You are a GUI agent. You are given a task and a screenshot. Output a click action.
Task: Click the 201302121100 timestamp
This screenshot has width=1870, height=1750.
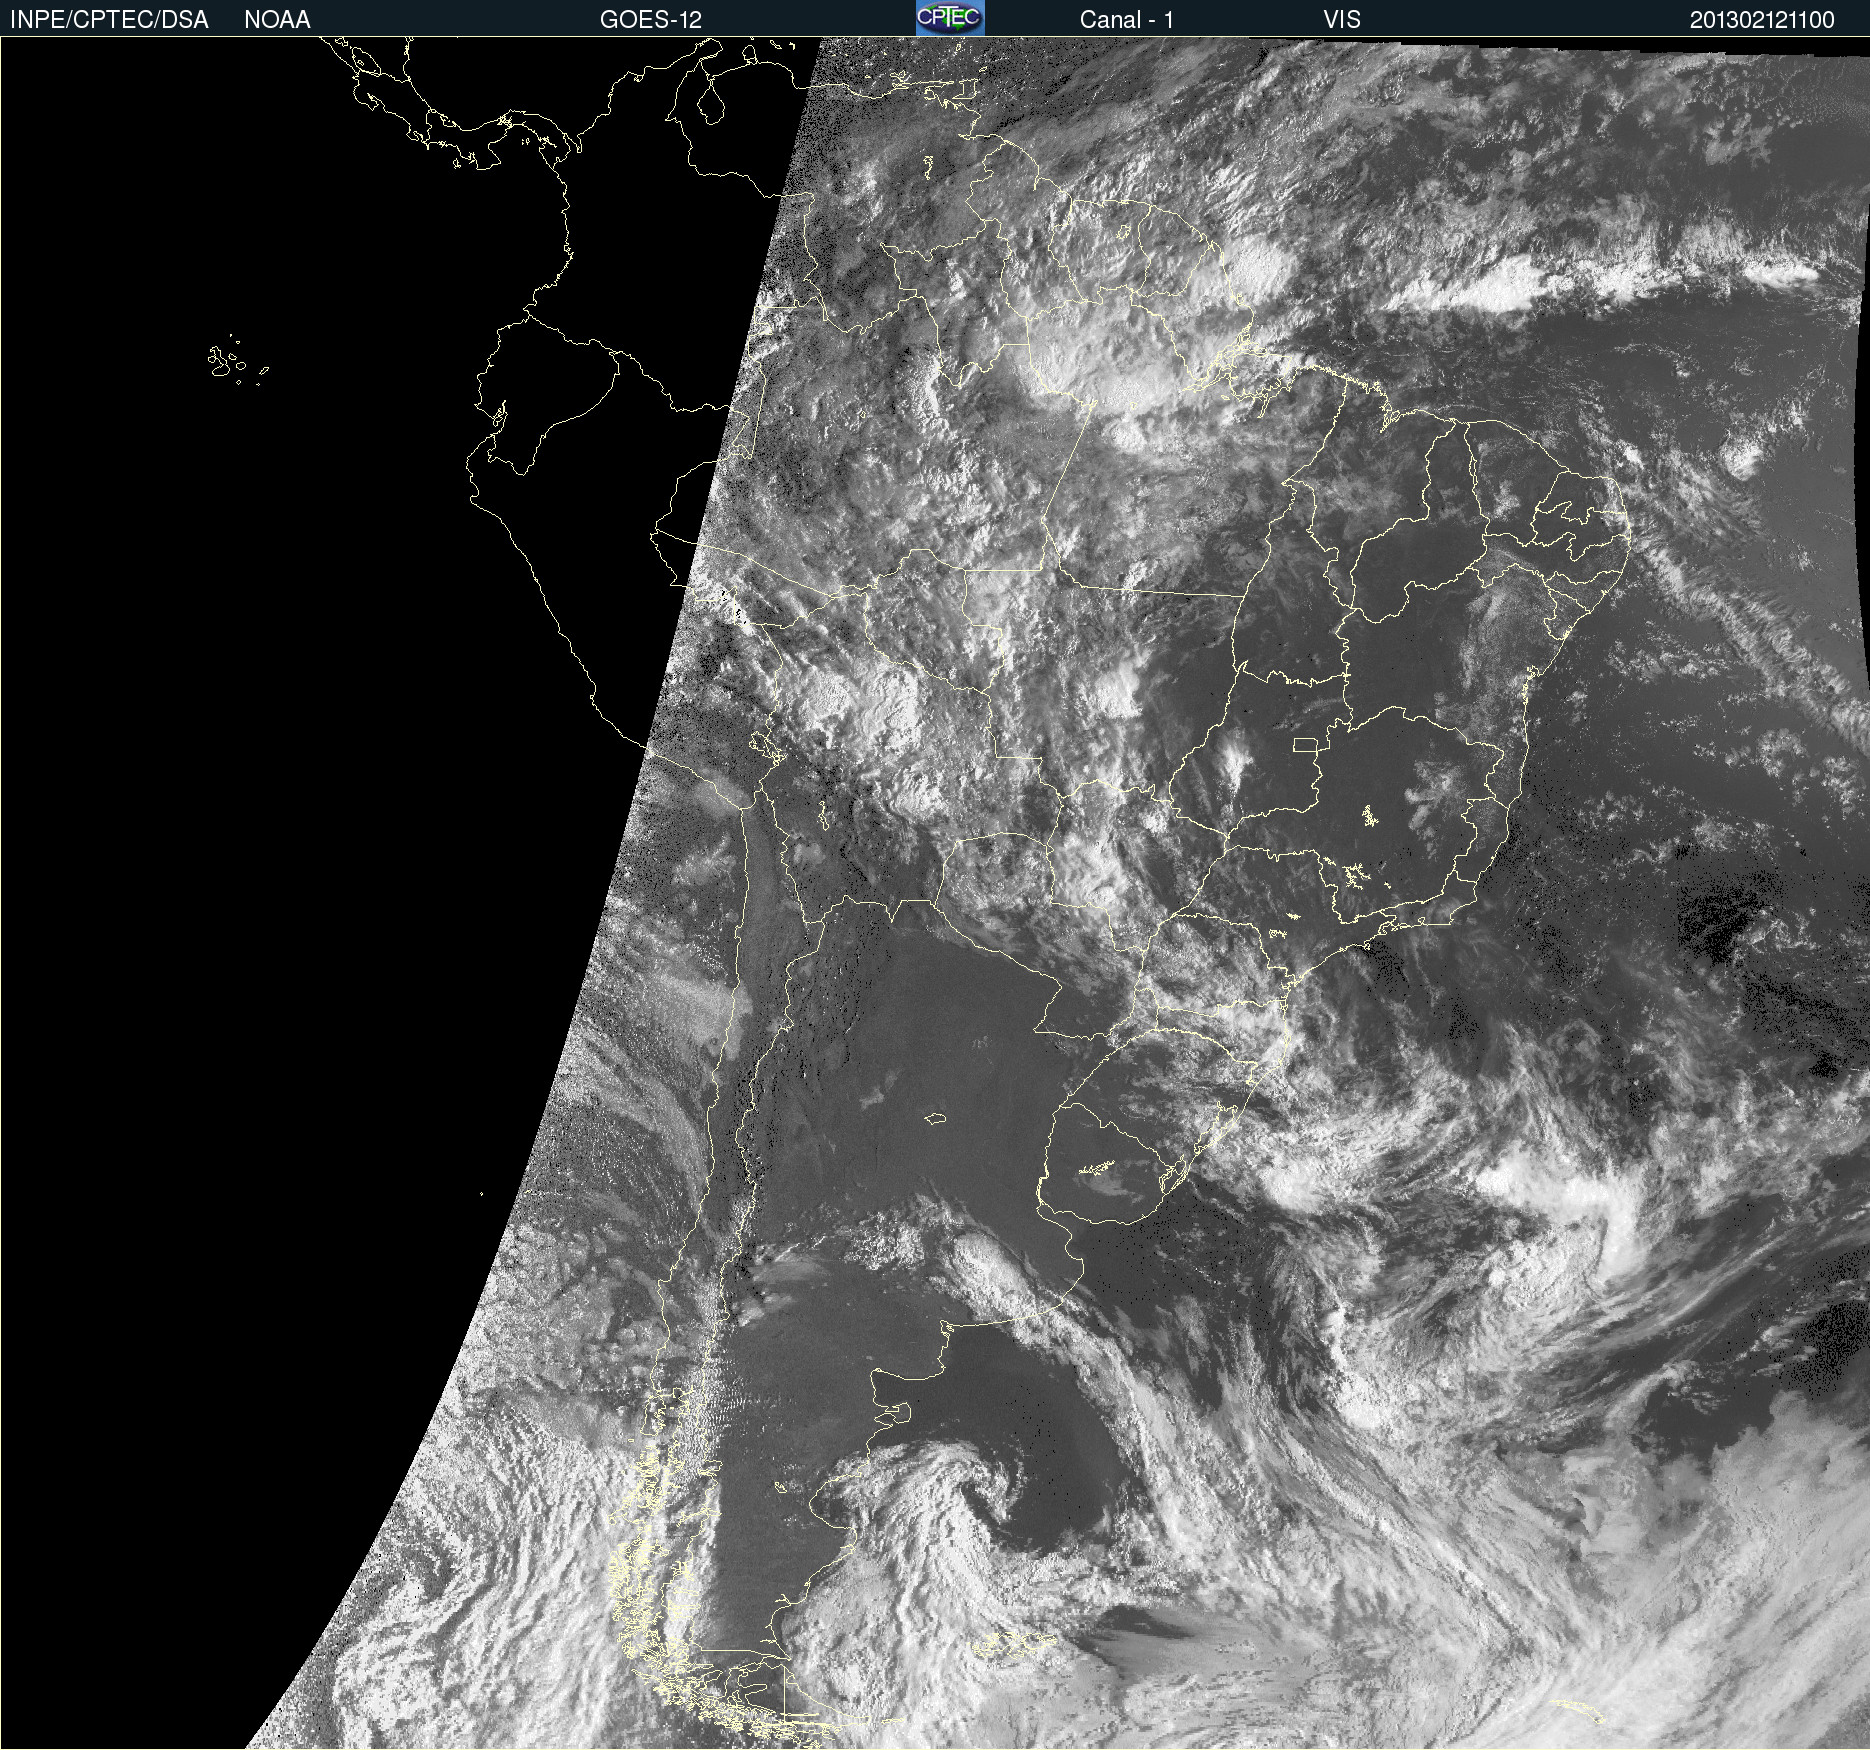click(1762, 19)
